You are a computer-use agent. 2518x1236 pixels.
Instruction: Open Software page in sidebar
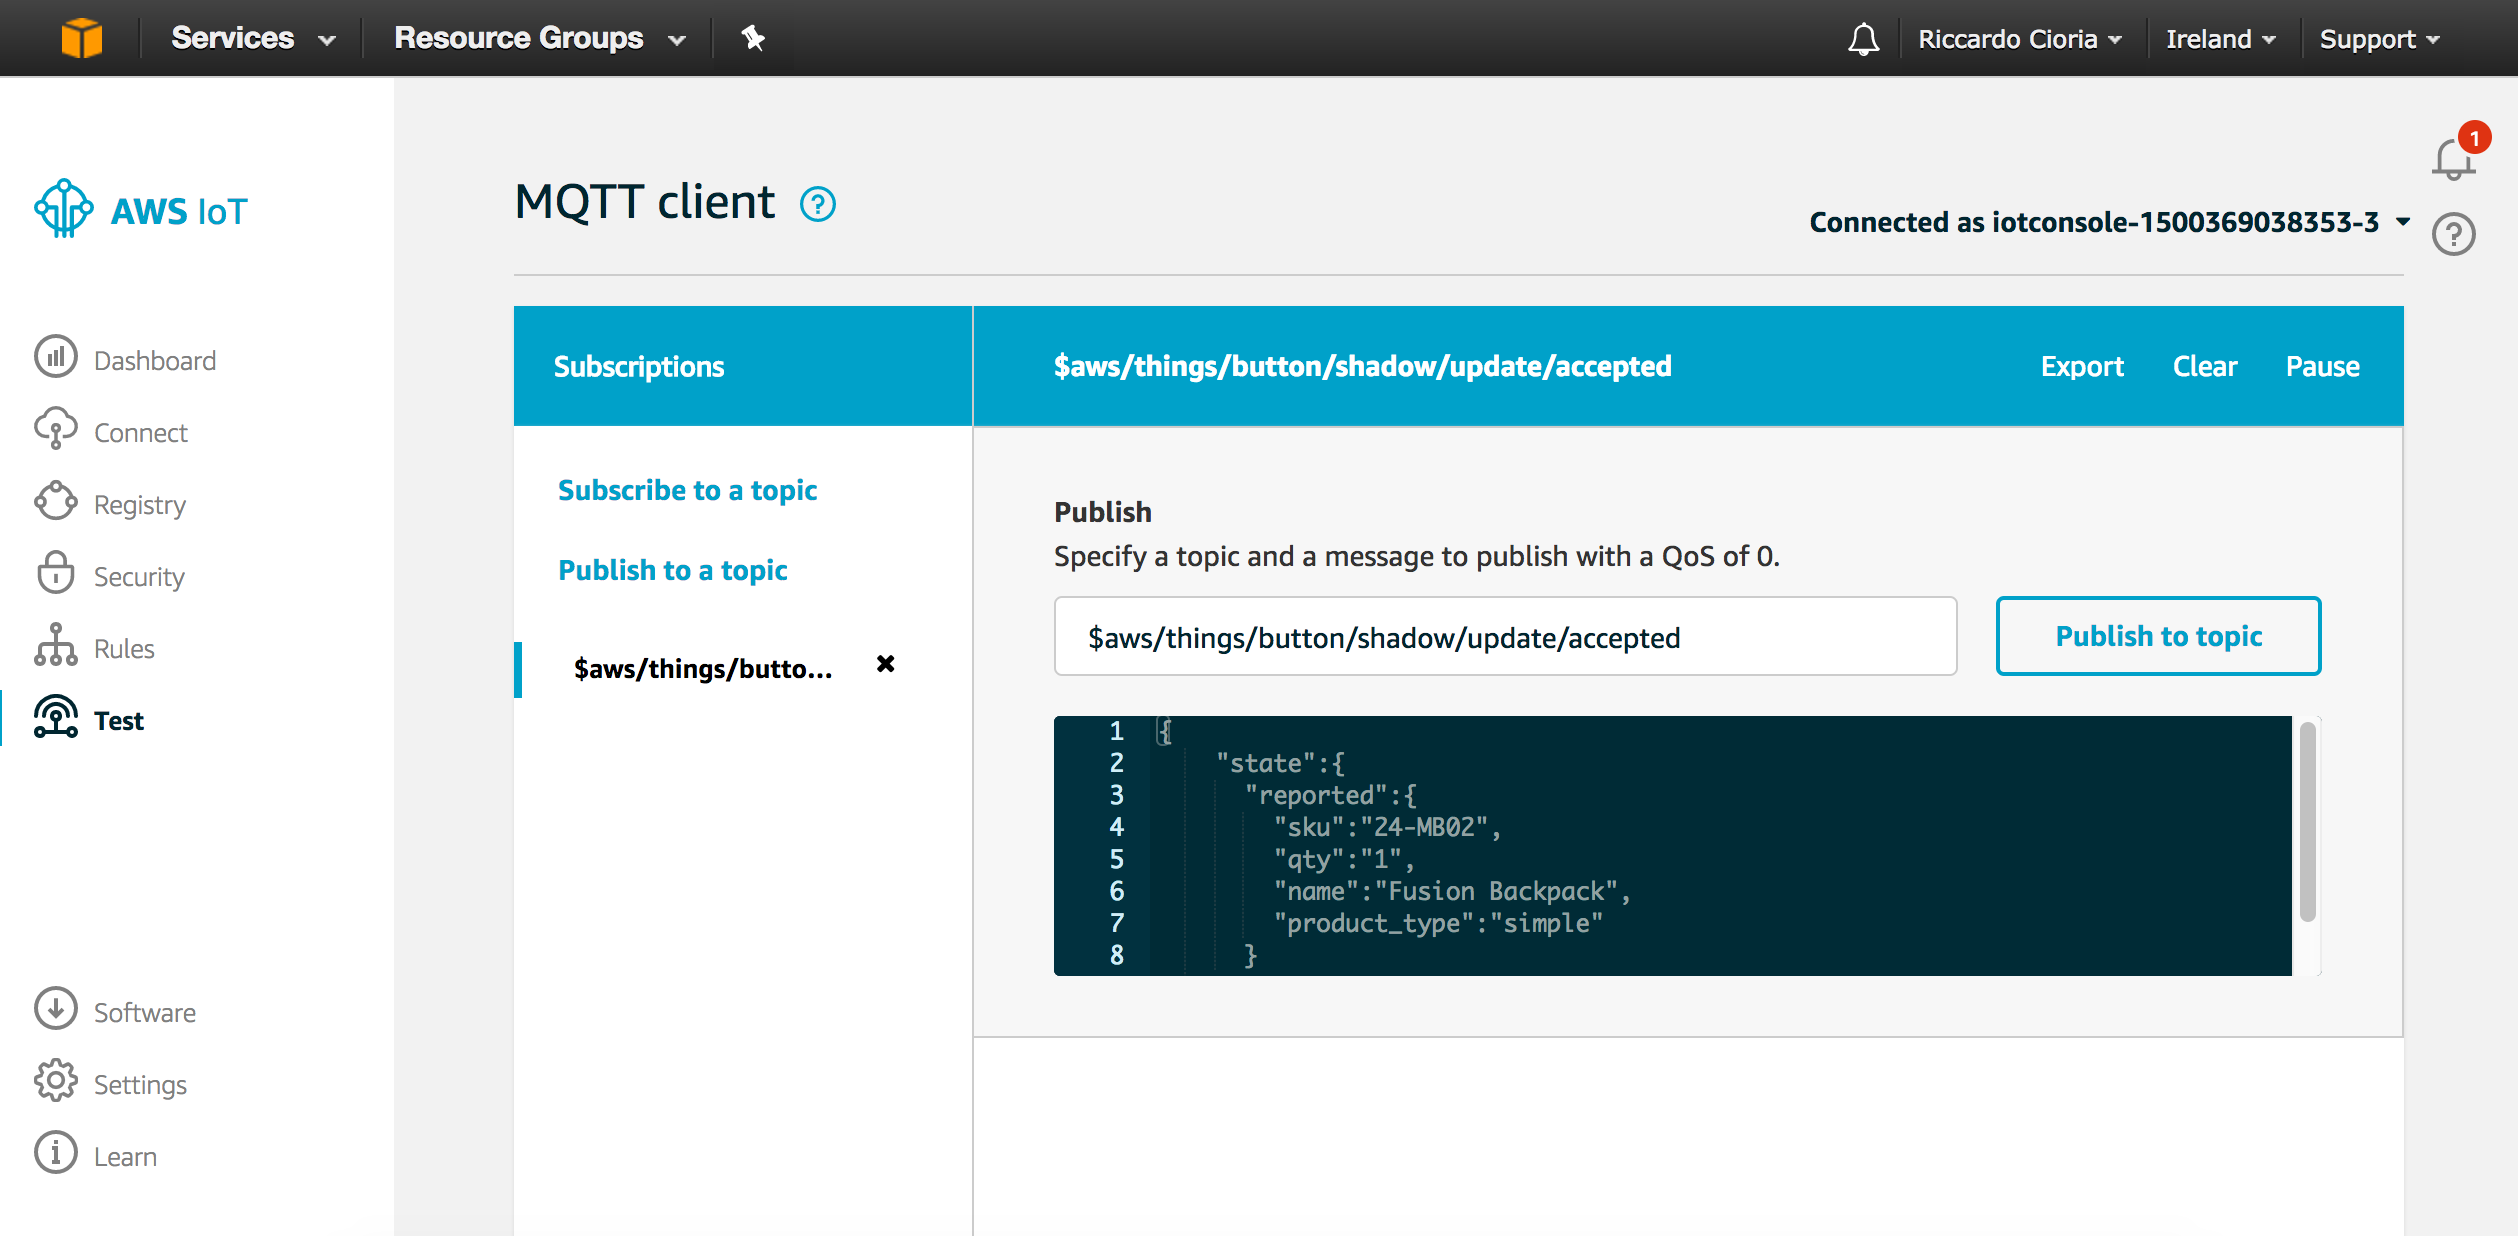[145, 1012]
